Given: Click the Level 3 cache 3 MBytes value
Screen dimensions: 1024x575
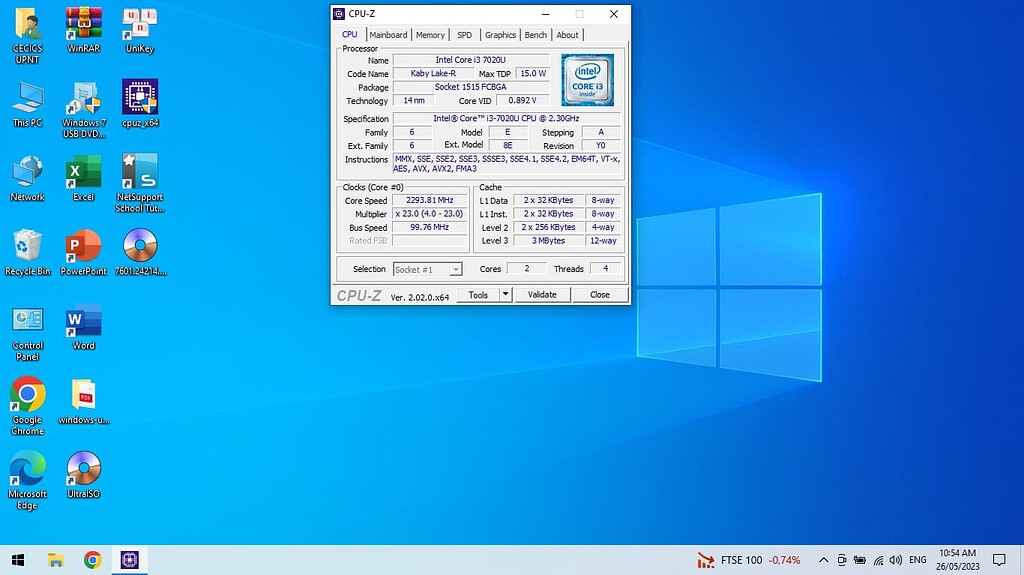Looking at the screenshot, I should coord(549,240).
